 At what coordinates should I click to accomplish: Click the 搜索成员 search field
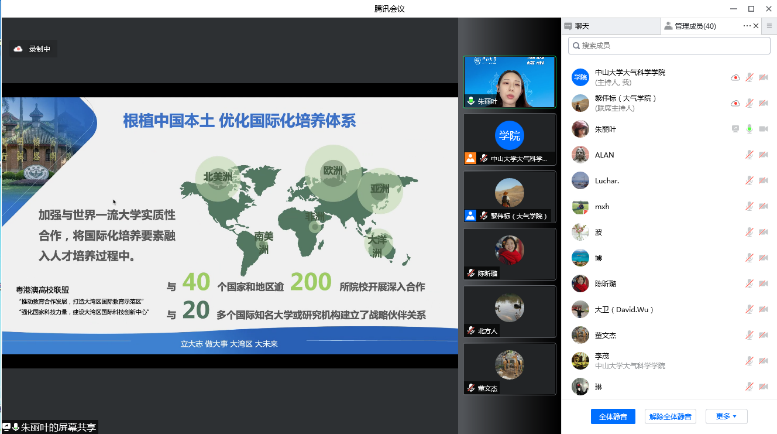[x=668, y=46]
